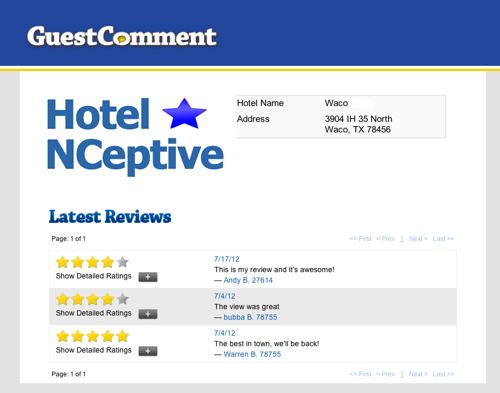Go to First page in bottom pagination
This screenshot has height=393, width=500.
[360, 374]
